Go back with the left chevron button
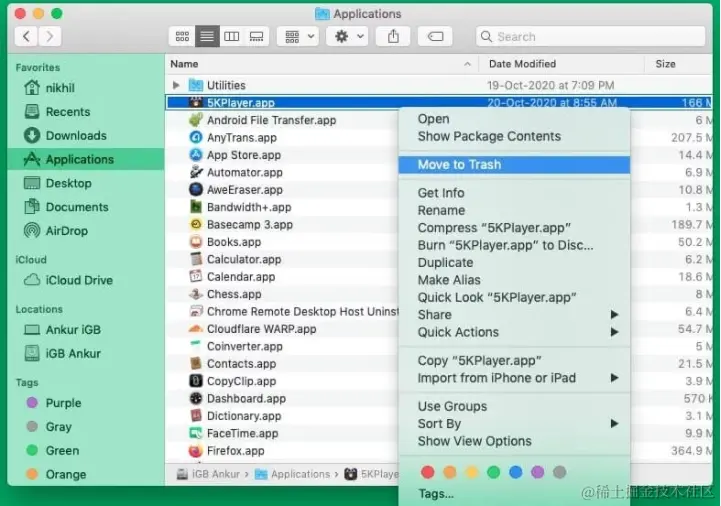Viewport: 721px width, 506px height. pyautogui.click(x=26, y=36)
